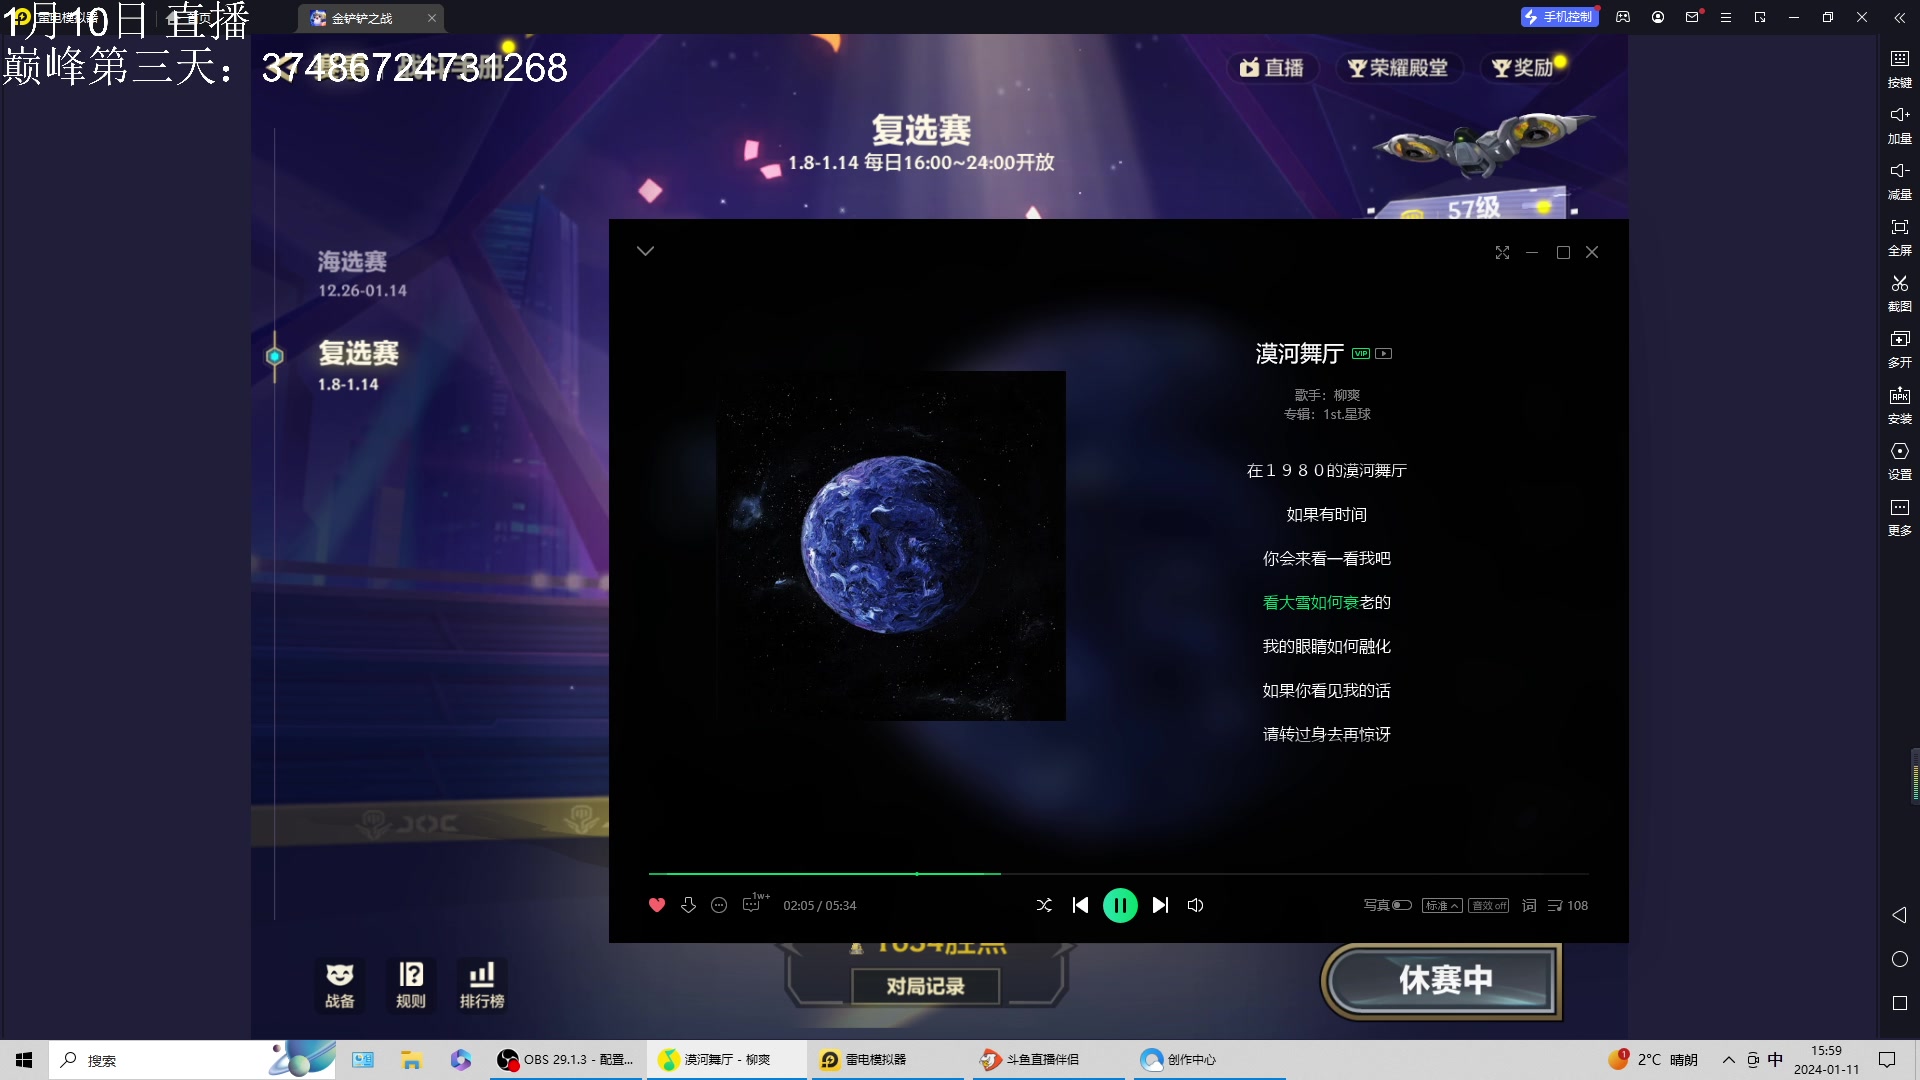
Task: Open OBS 29.1.3 from the taskbar
Action: (566, 1060)
